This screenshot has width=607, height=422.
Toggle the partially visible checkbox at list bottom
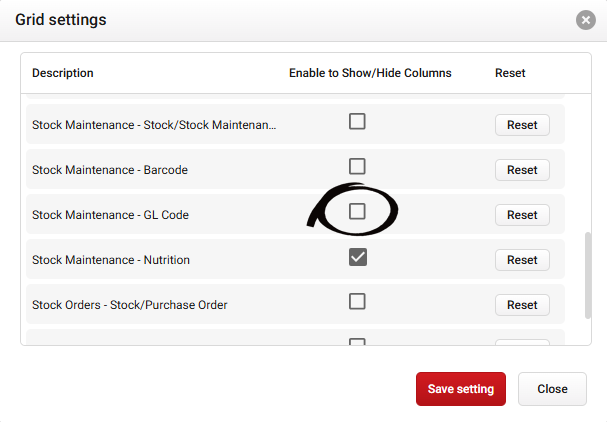[357, 341]
